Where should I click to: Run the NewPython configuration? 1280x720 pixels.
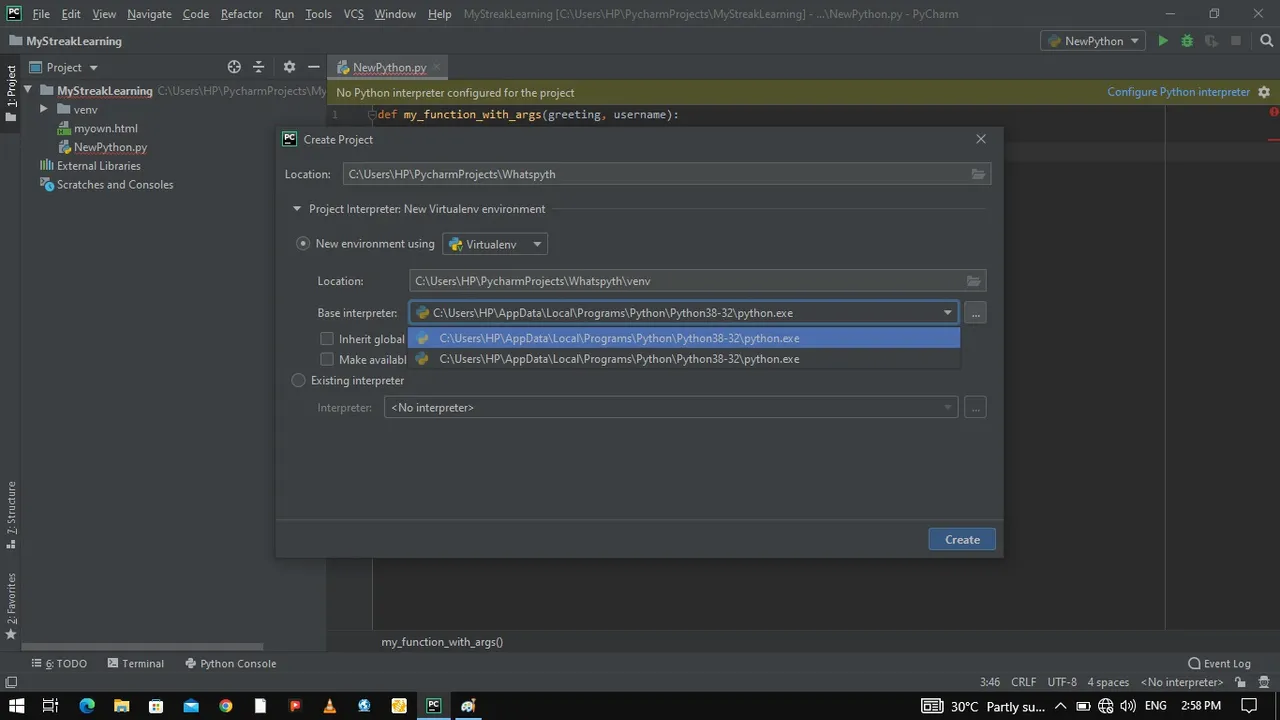point(1162,41)
